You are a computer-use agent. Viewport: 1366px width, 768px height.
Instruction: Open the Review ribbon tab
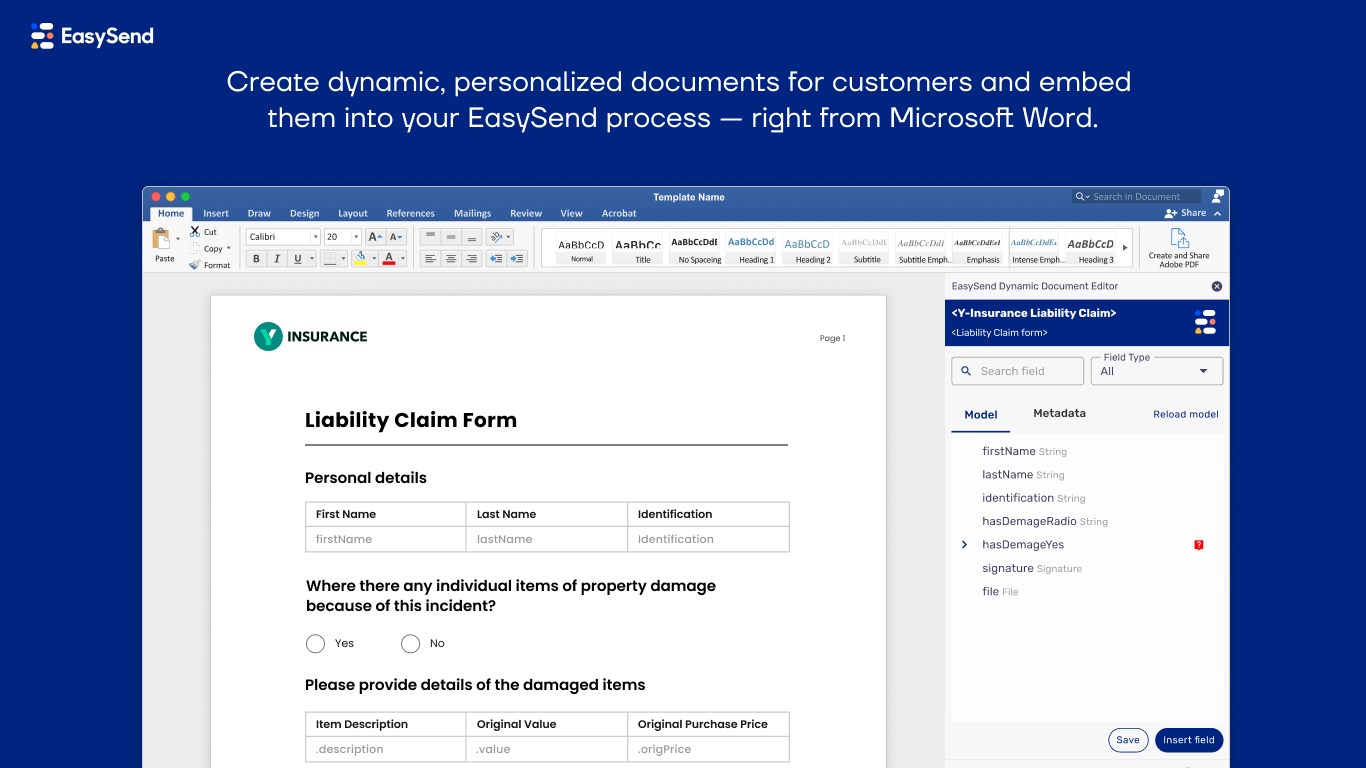[x=526, y=213]
